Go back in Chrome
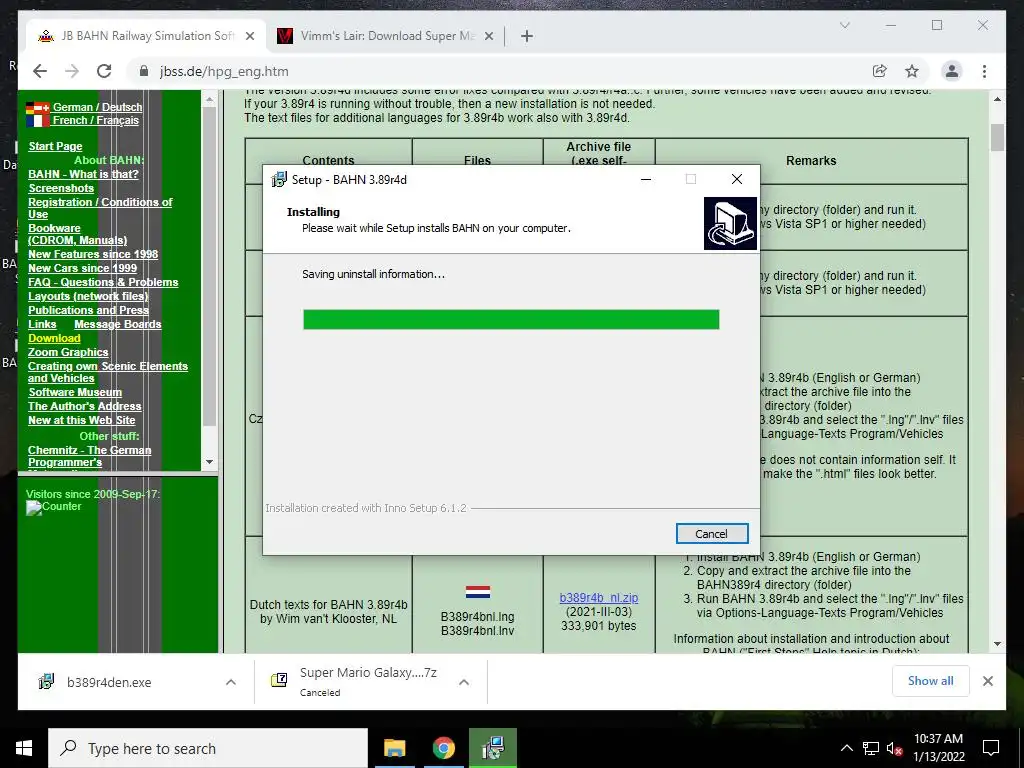This screenshot has height=768, width=1024. click(x=40, y=71)
